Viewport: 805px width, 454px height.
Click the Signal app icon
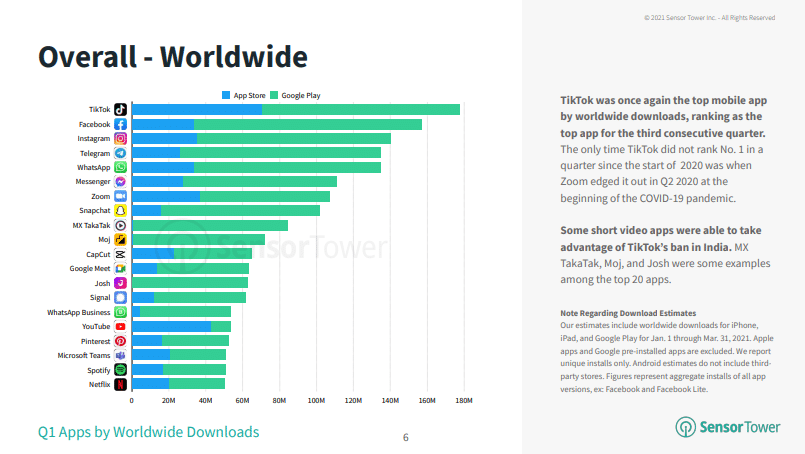coord(120,297)
